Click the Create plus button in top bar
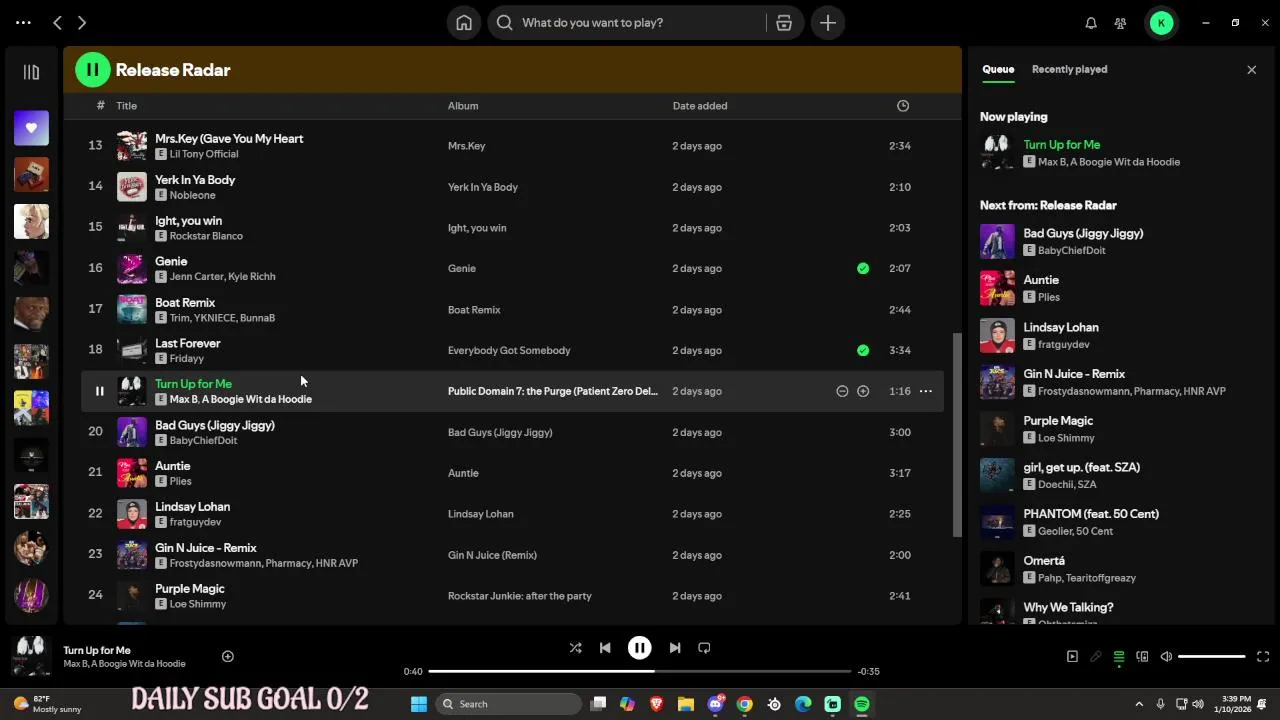The image size is (1280, 720). click(x=828, y=23)
